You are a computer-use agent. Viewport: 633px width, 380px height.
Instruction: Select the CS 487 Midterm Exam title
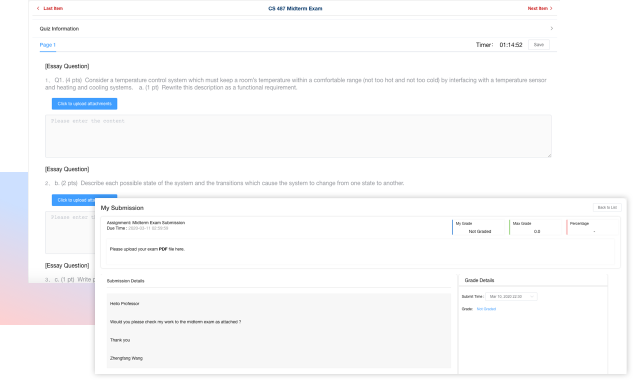(x=295, y=8)
